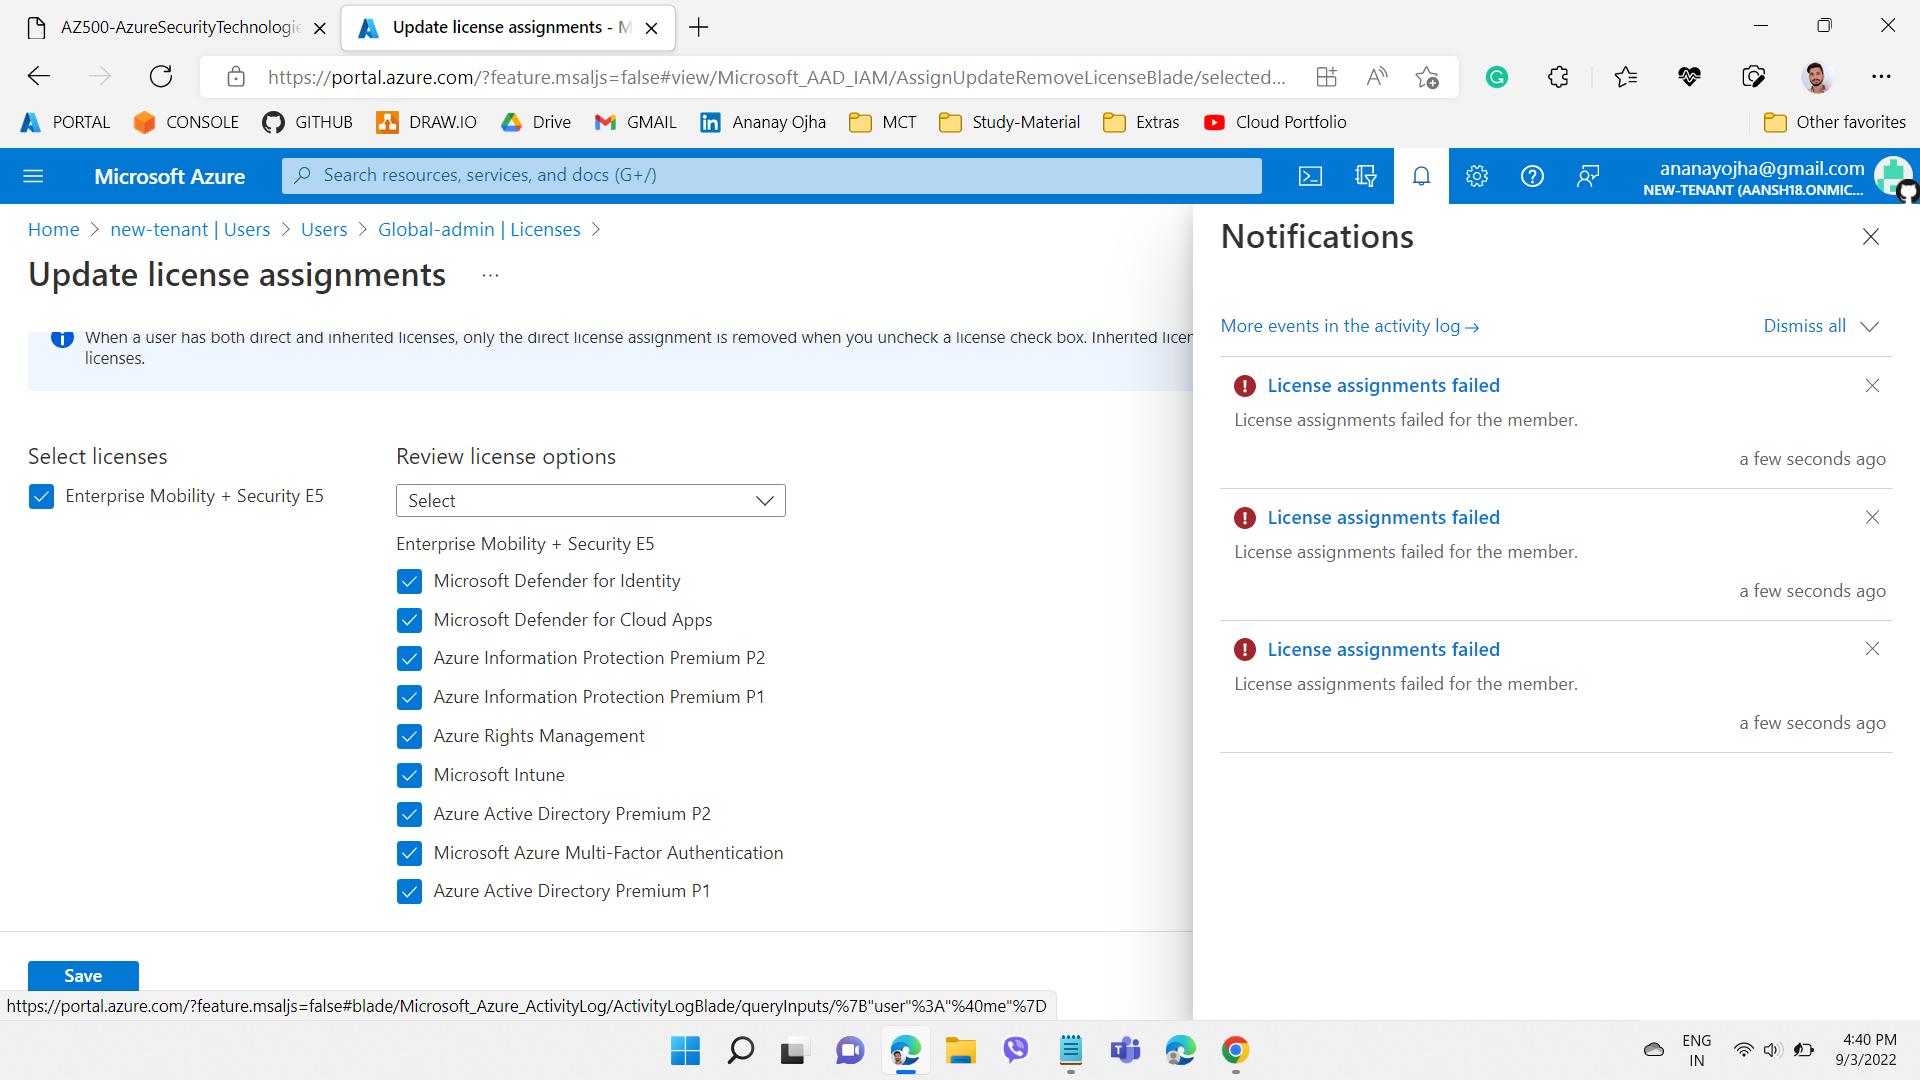Dismiss the third License assignments failed notification

pyautogui.click(x=1872, y=649)
